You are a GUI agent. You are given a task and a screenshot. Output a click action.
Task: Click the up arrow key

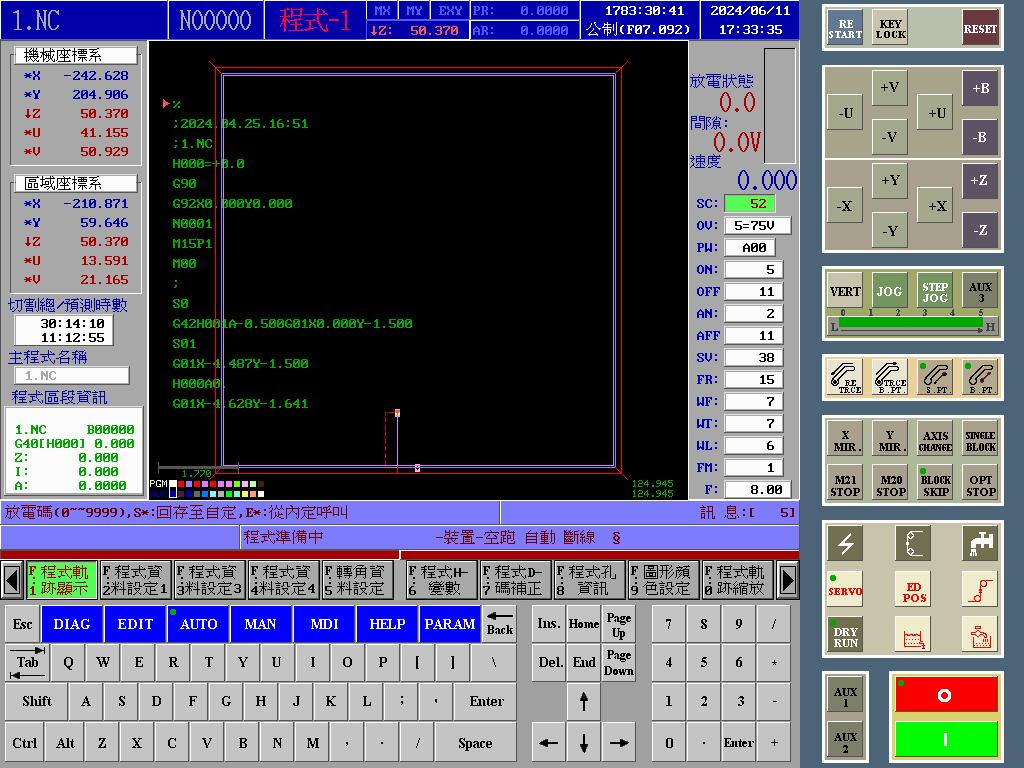click(x=584, y=701)
